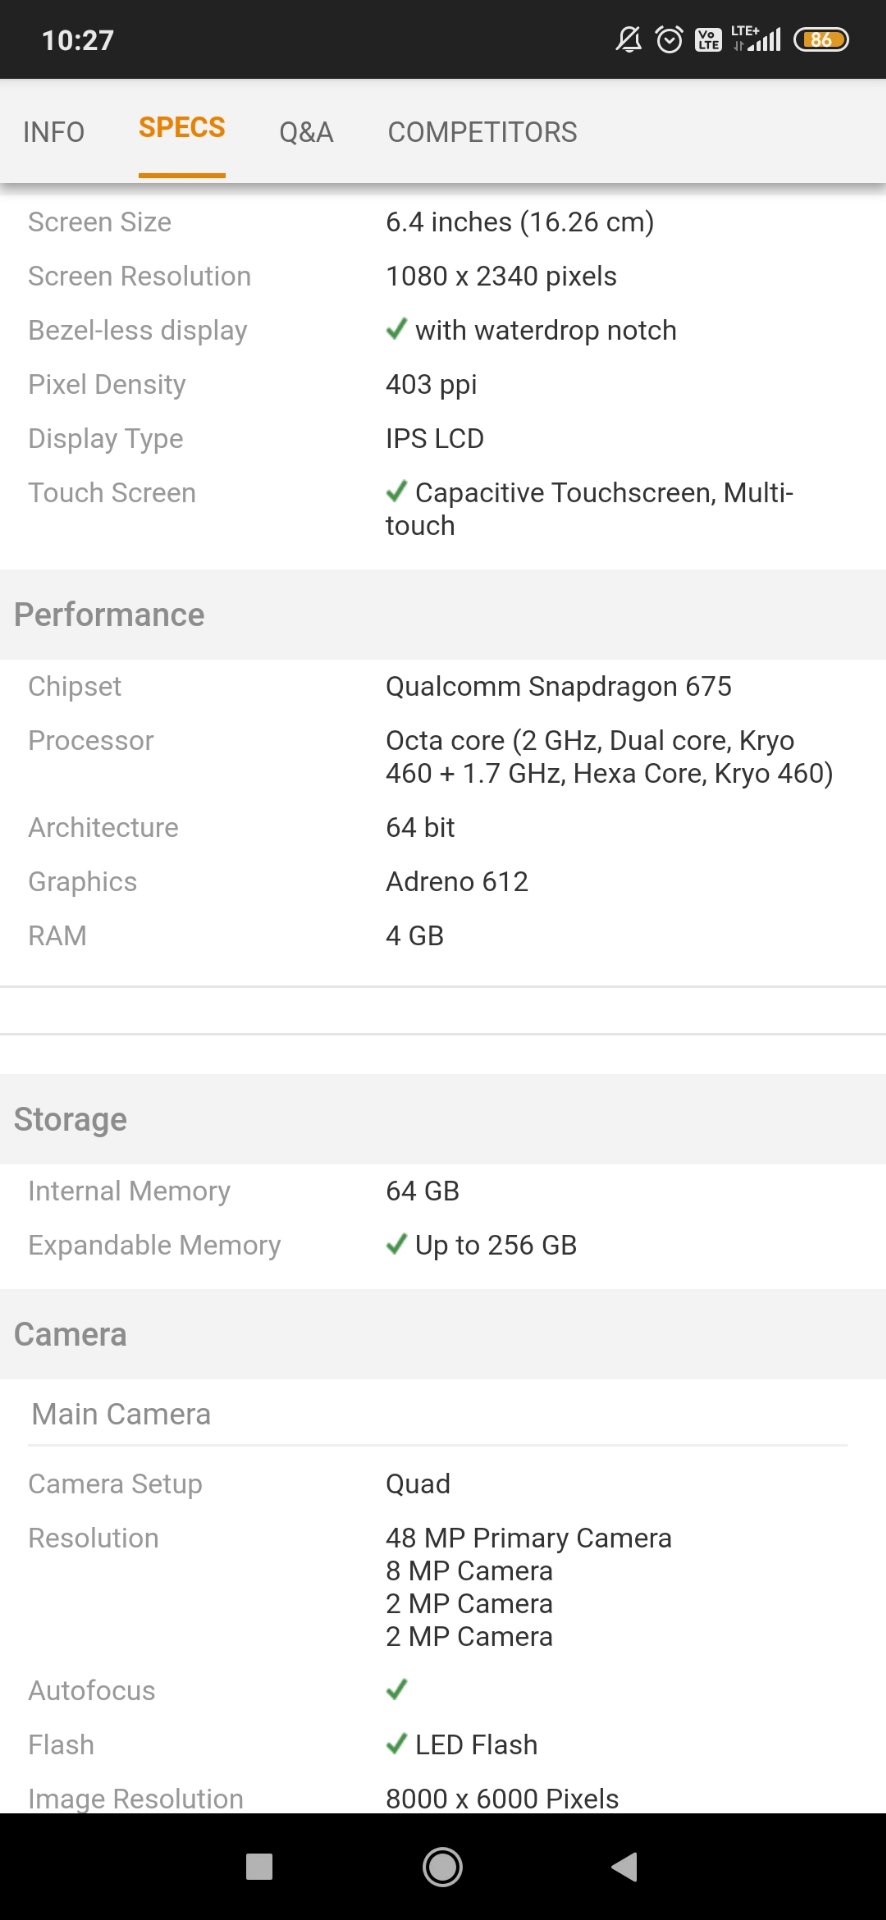Tap the recent apps square icon
Image resolution: width=886 pixels, height=1920 pixels.
tap(259, 1866)
